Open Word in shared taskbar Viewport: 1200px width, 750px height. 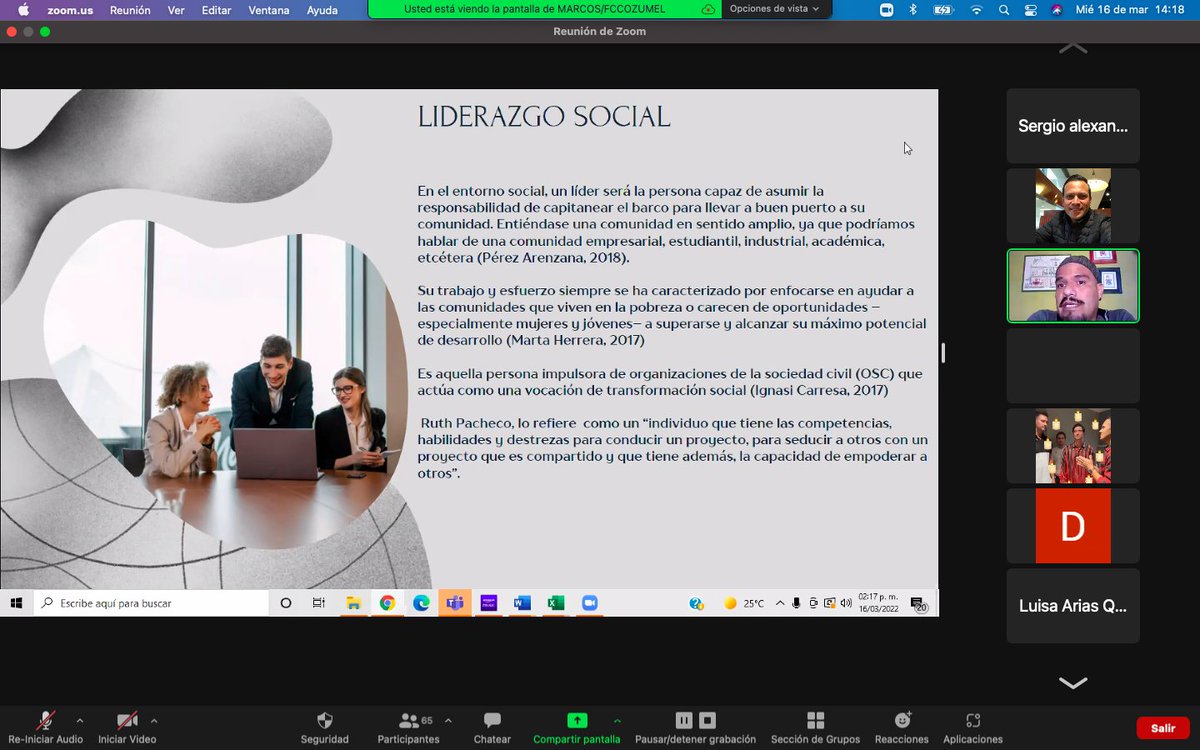coord(522,603)
